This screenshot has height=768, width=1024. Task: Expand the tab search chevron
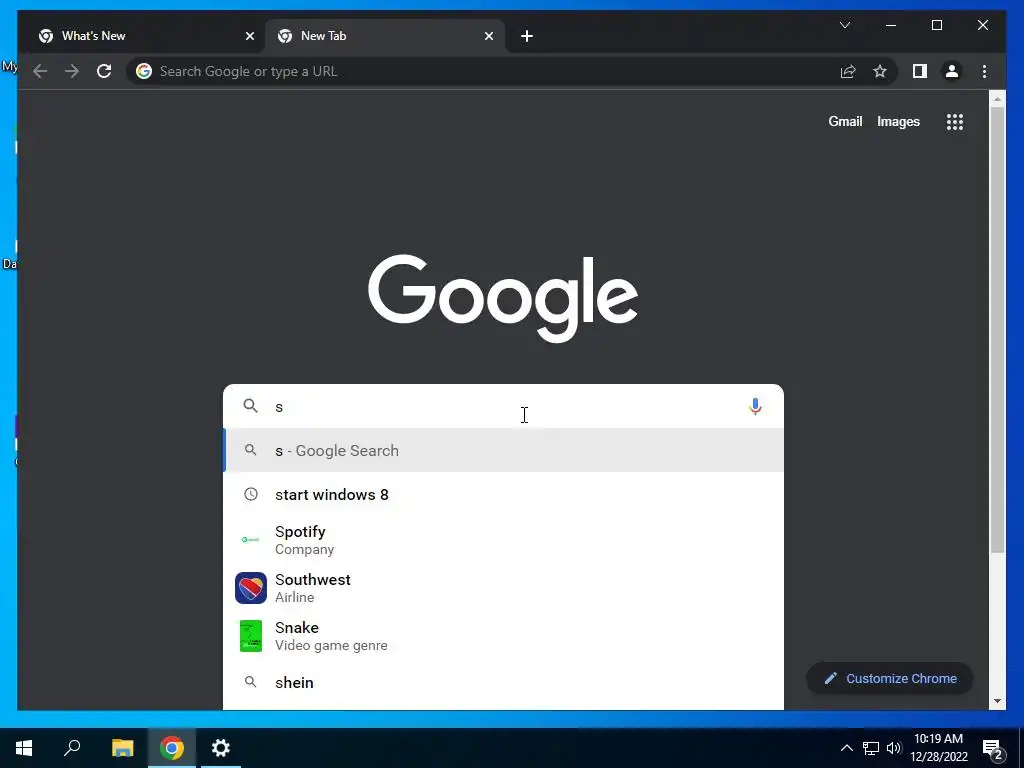[844, 25]
